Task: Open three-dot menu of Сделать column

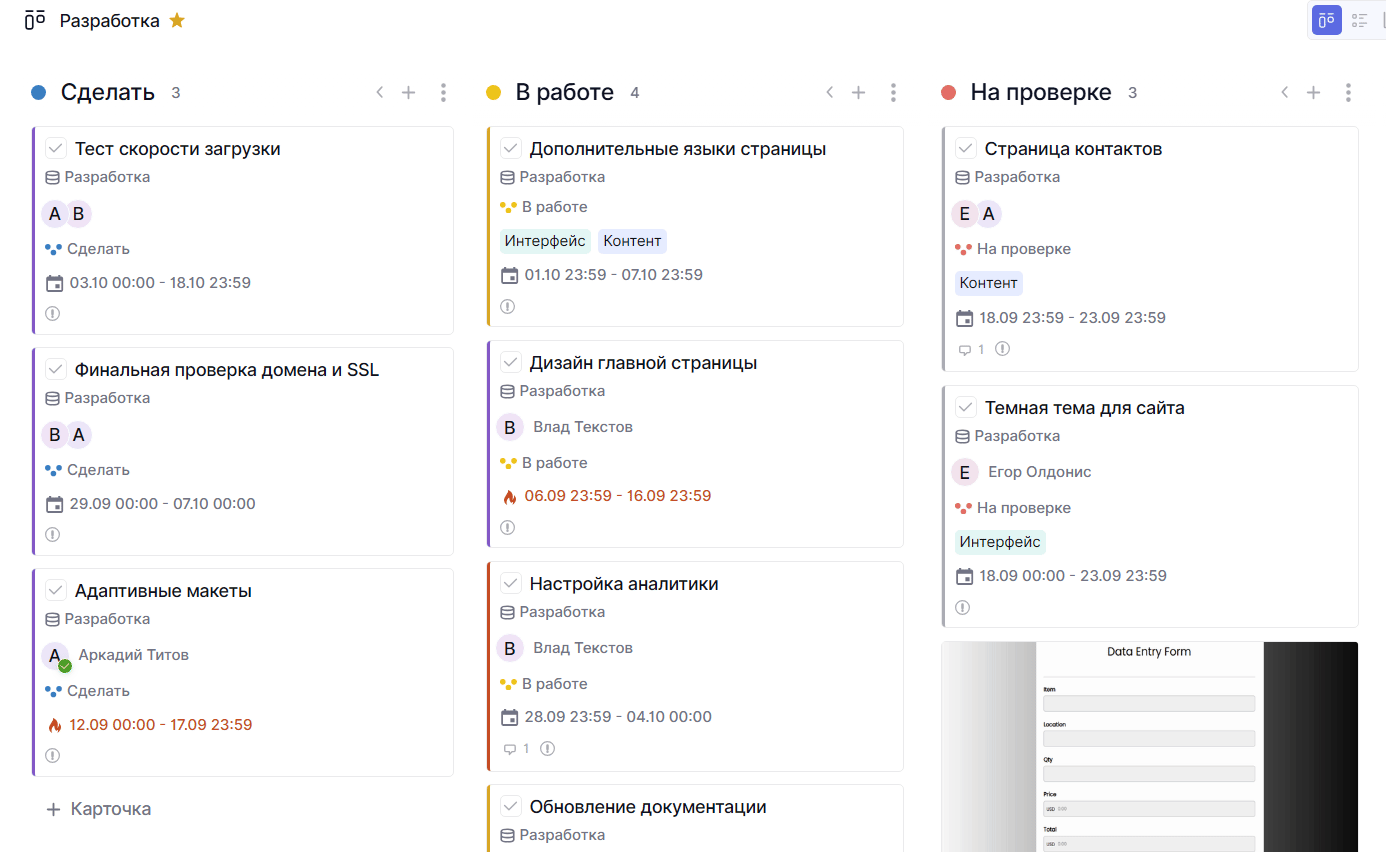Action: point(443,93)
